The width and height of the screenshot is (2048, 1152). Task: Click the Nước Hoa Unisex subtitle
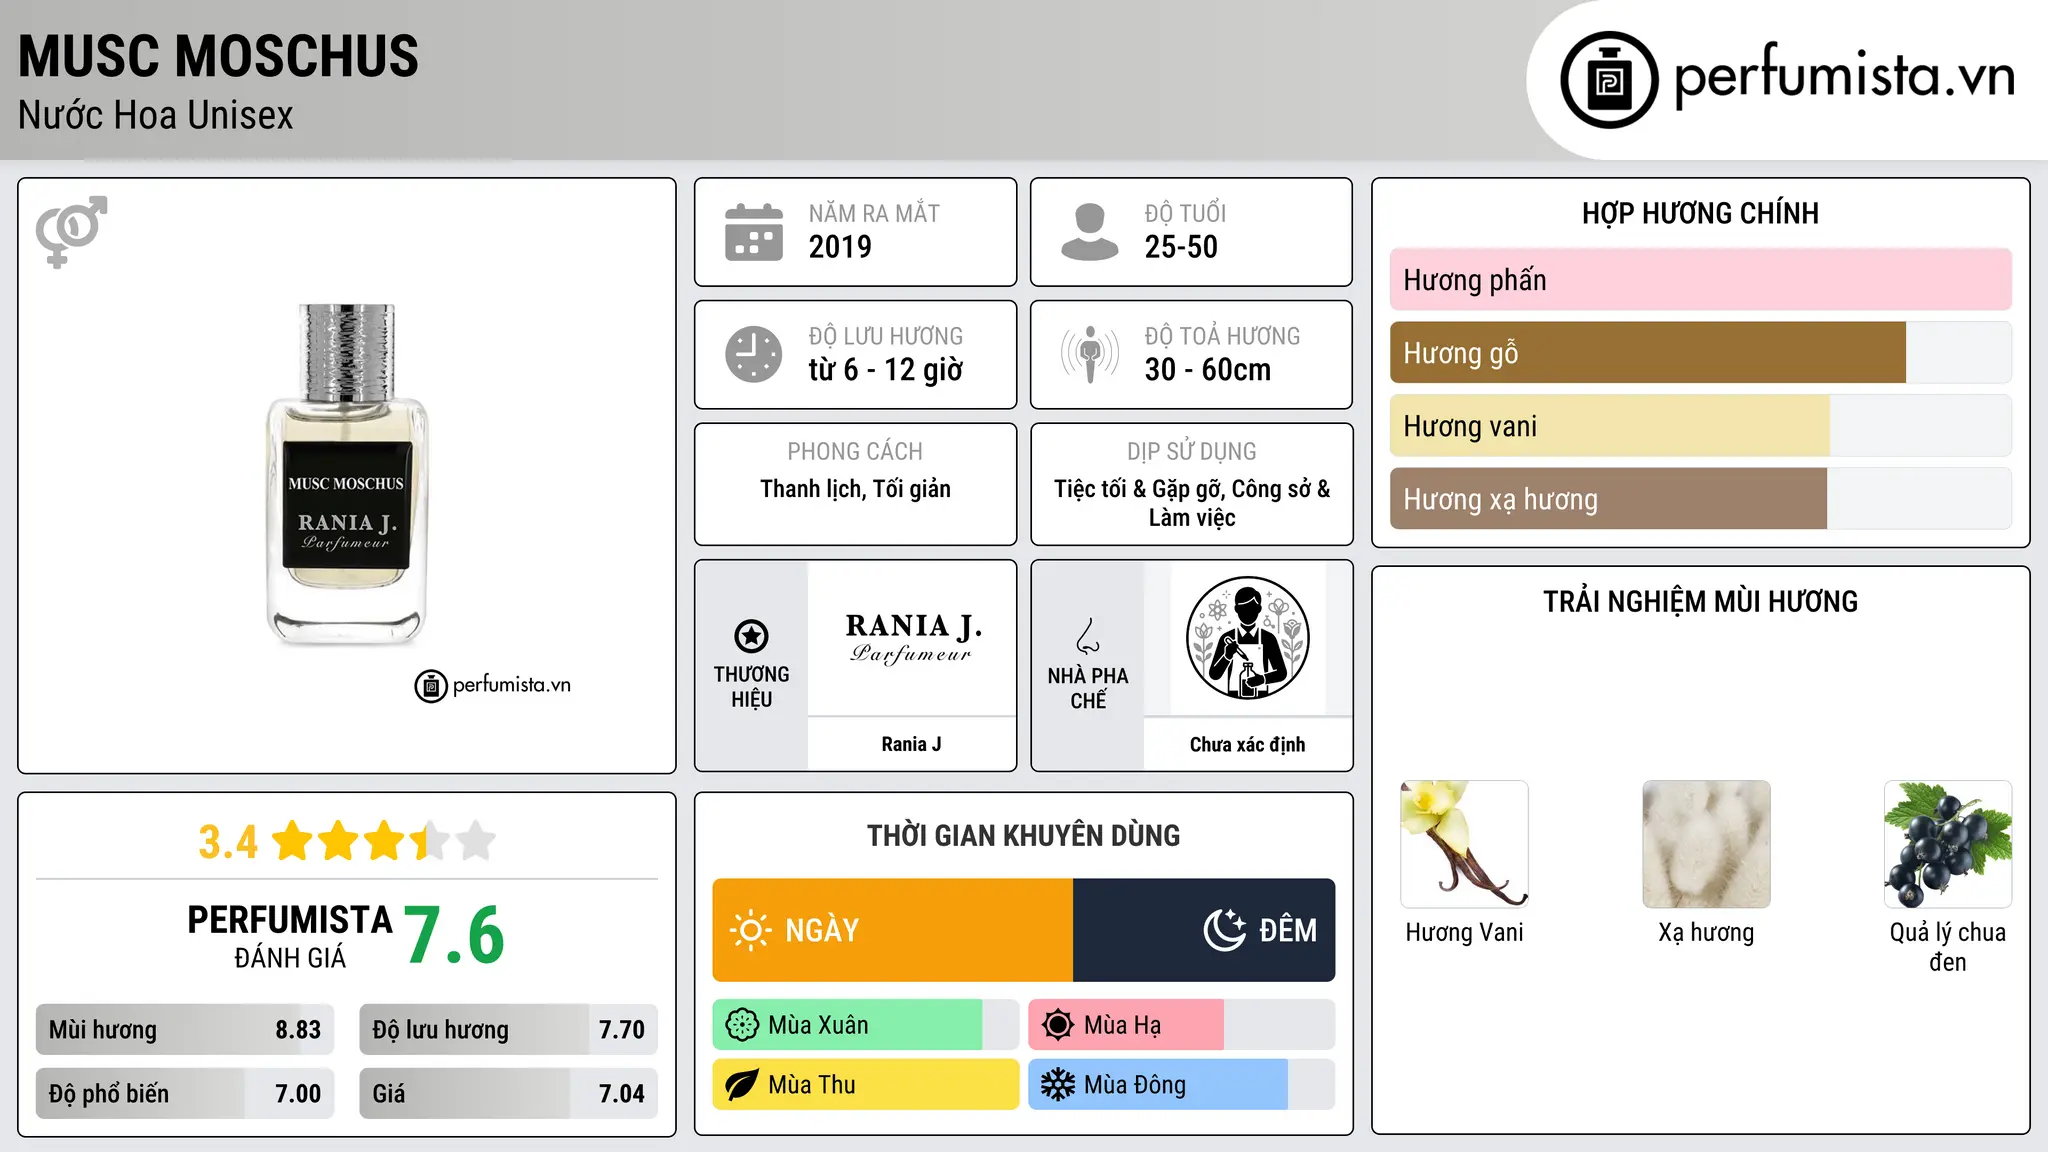[156, 115]
